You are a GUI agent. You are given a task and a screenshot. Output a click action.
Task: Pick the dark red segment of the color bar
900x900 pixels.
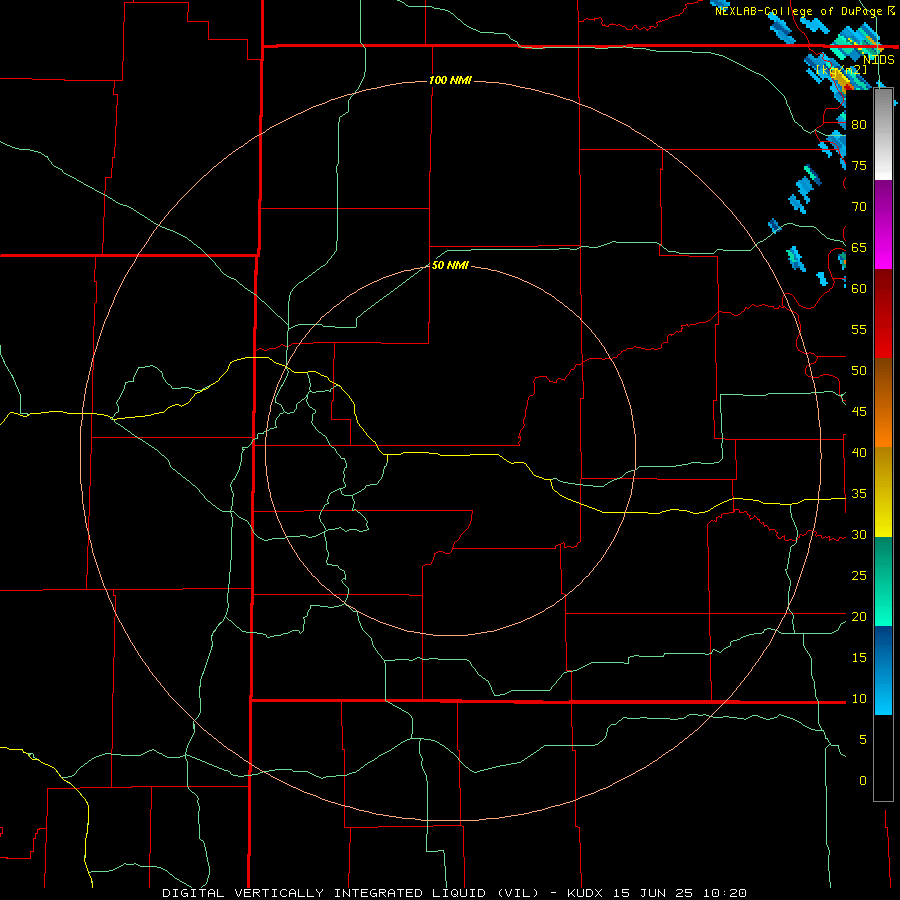tap(883, 314)
